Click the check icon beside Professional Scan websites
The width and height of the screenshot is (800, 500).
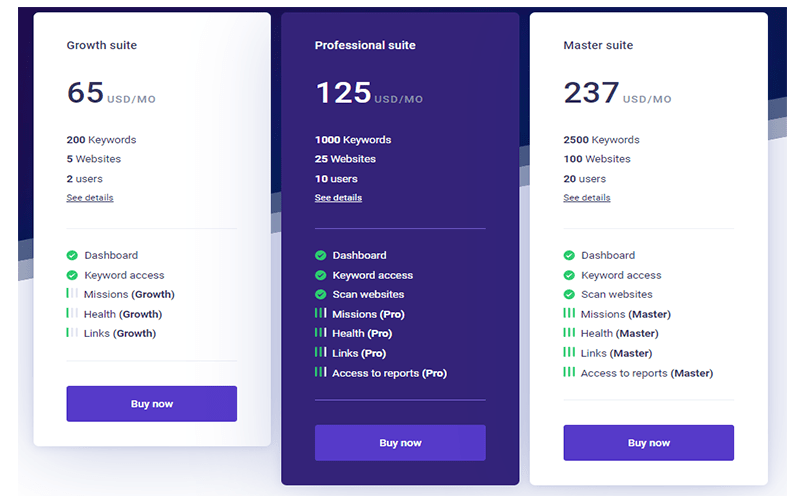[x=320, y=294]
